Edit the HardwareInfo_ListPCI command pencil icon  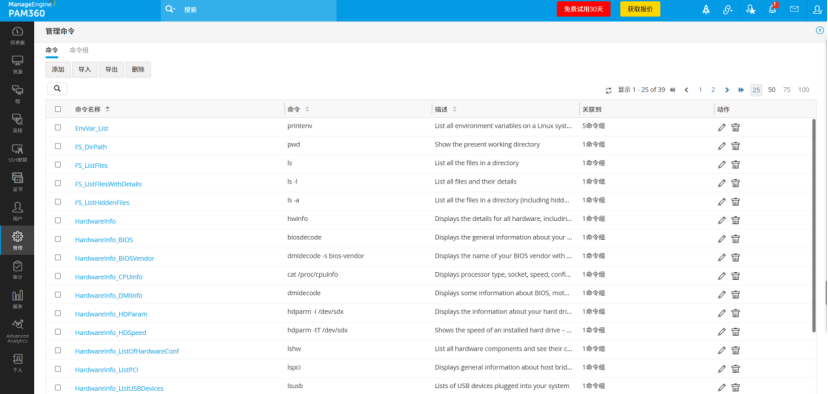[x=721, y=369]
